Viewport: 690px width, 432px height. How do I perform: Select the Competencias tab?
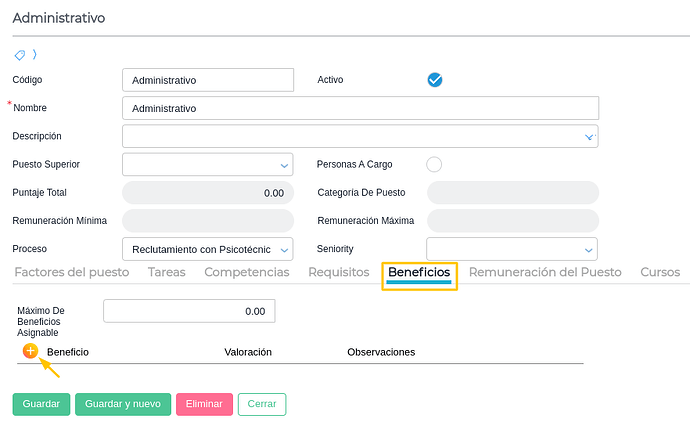pos(246,272)
